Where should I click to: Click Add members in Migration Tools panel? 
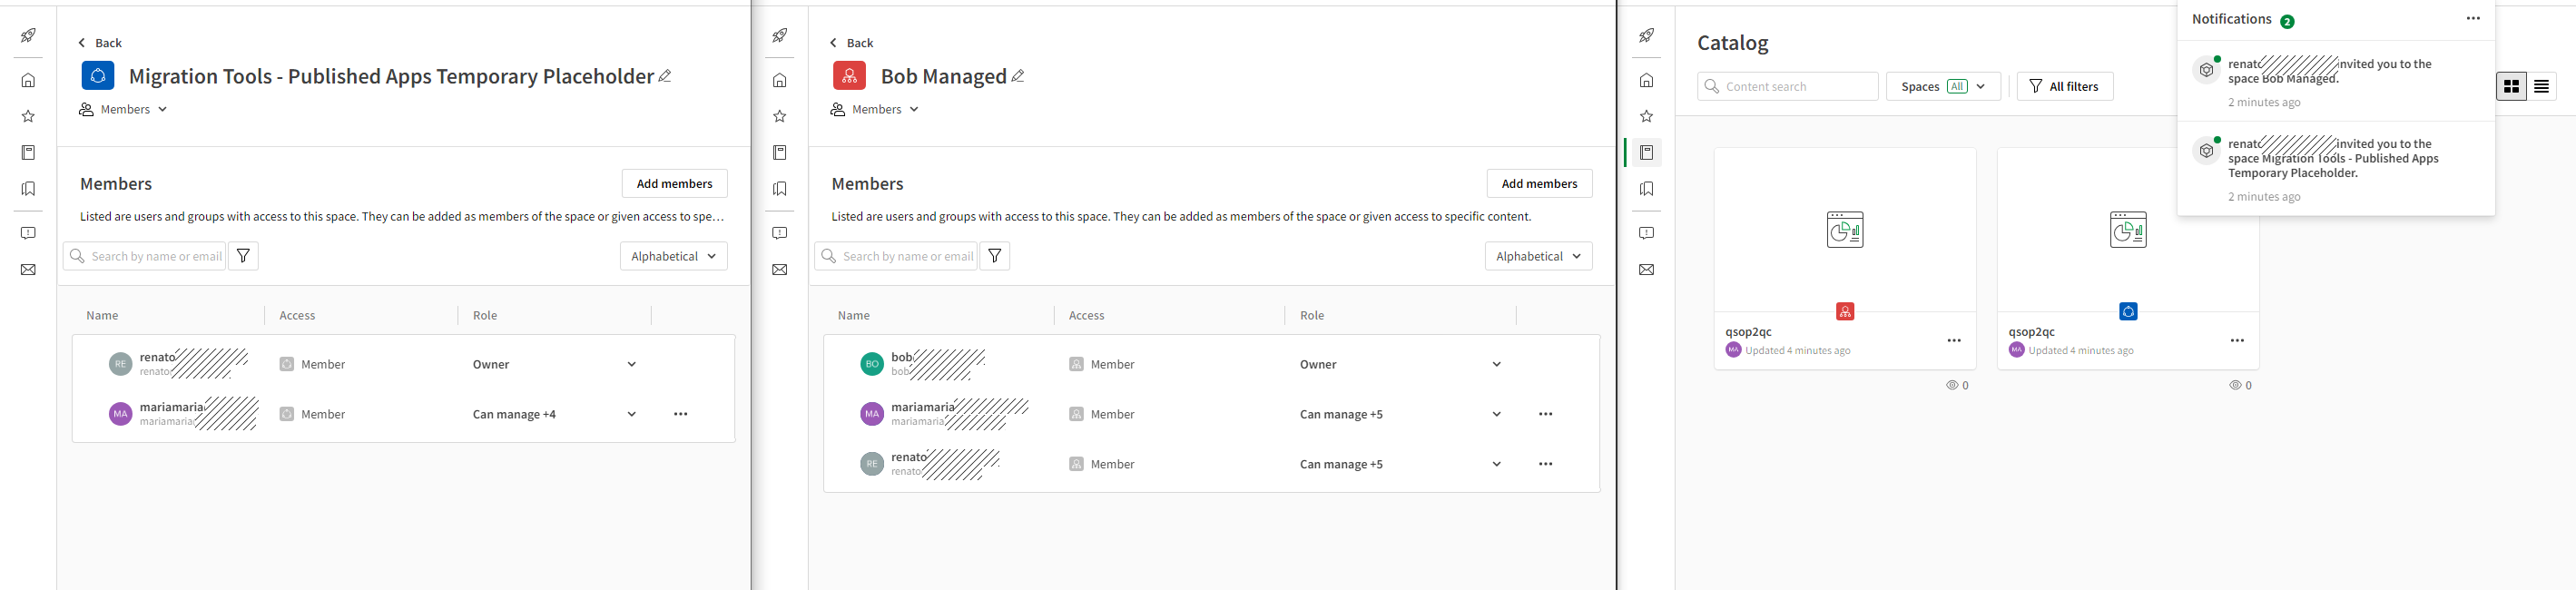point(675,183)
